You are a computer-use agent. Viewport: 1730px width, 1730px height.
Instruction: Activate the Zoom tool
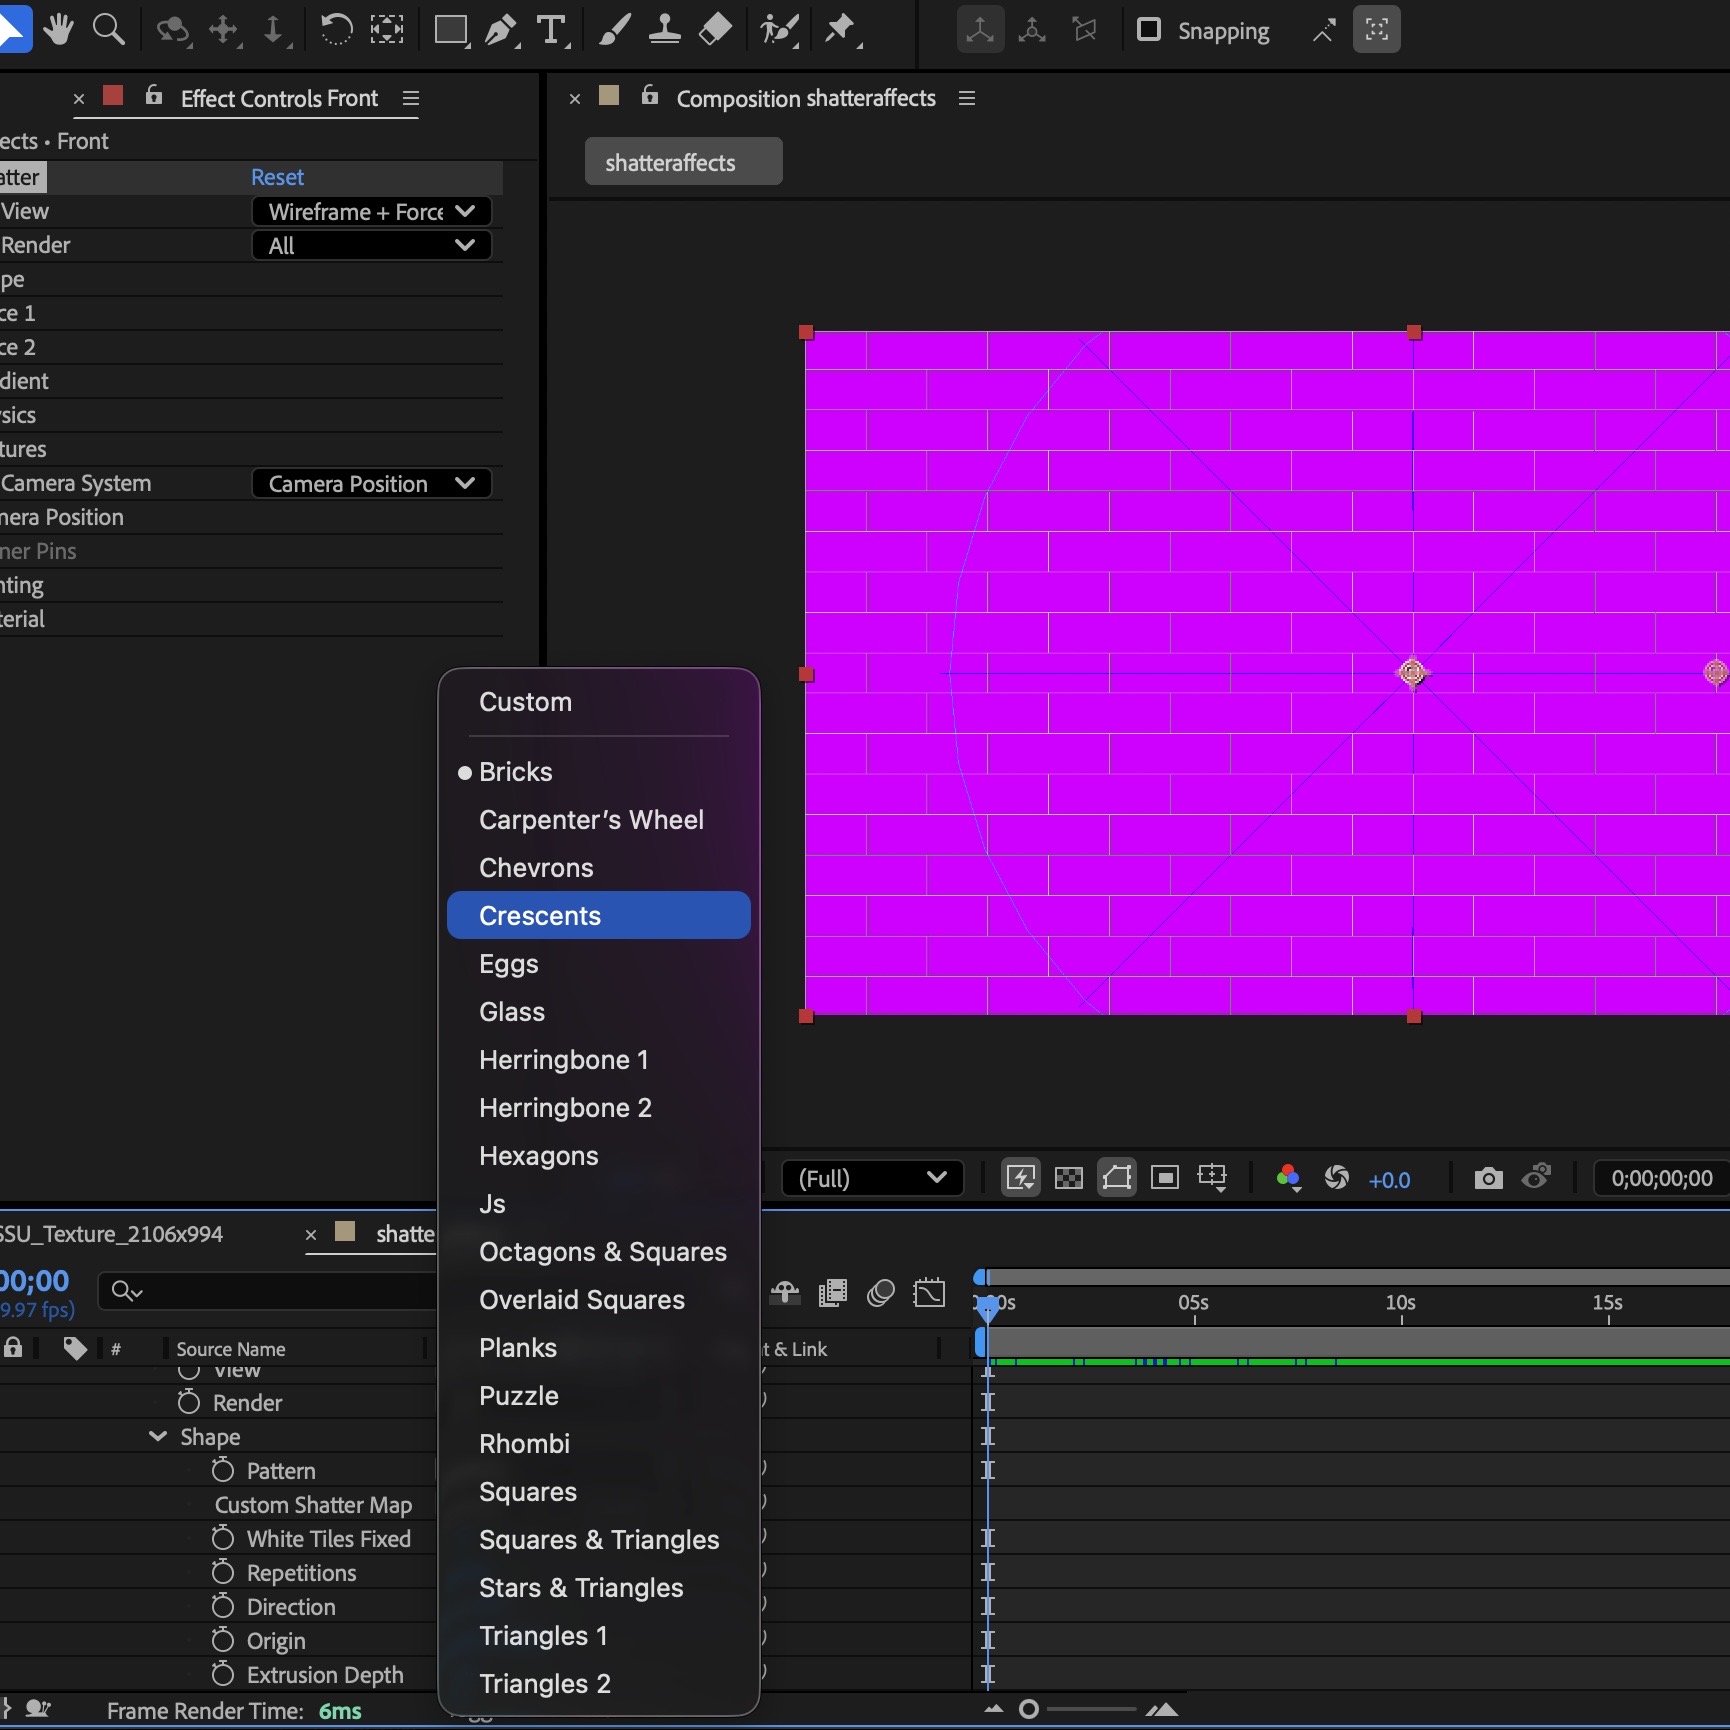[x=110, y=30]
